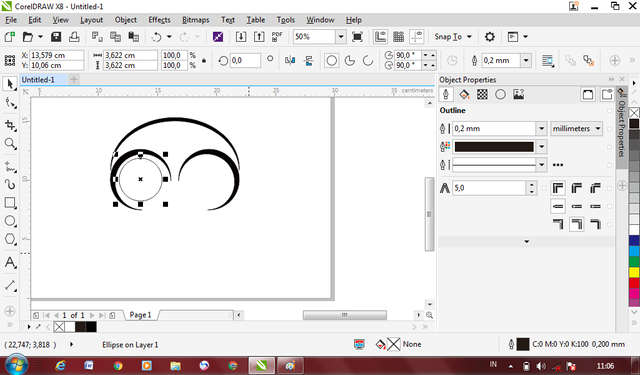This screenshot has width=640, height=375.
Task: Open the Bitmaps menu
Action: [x=196, y=20]
